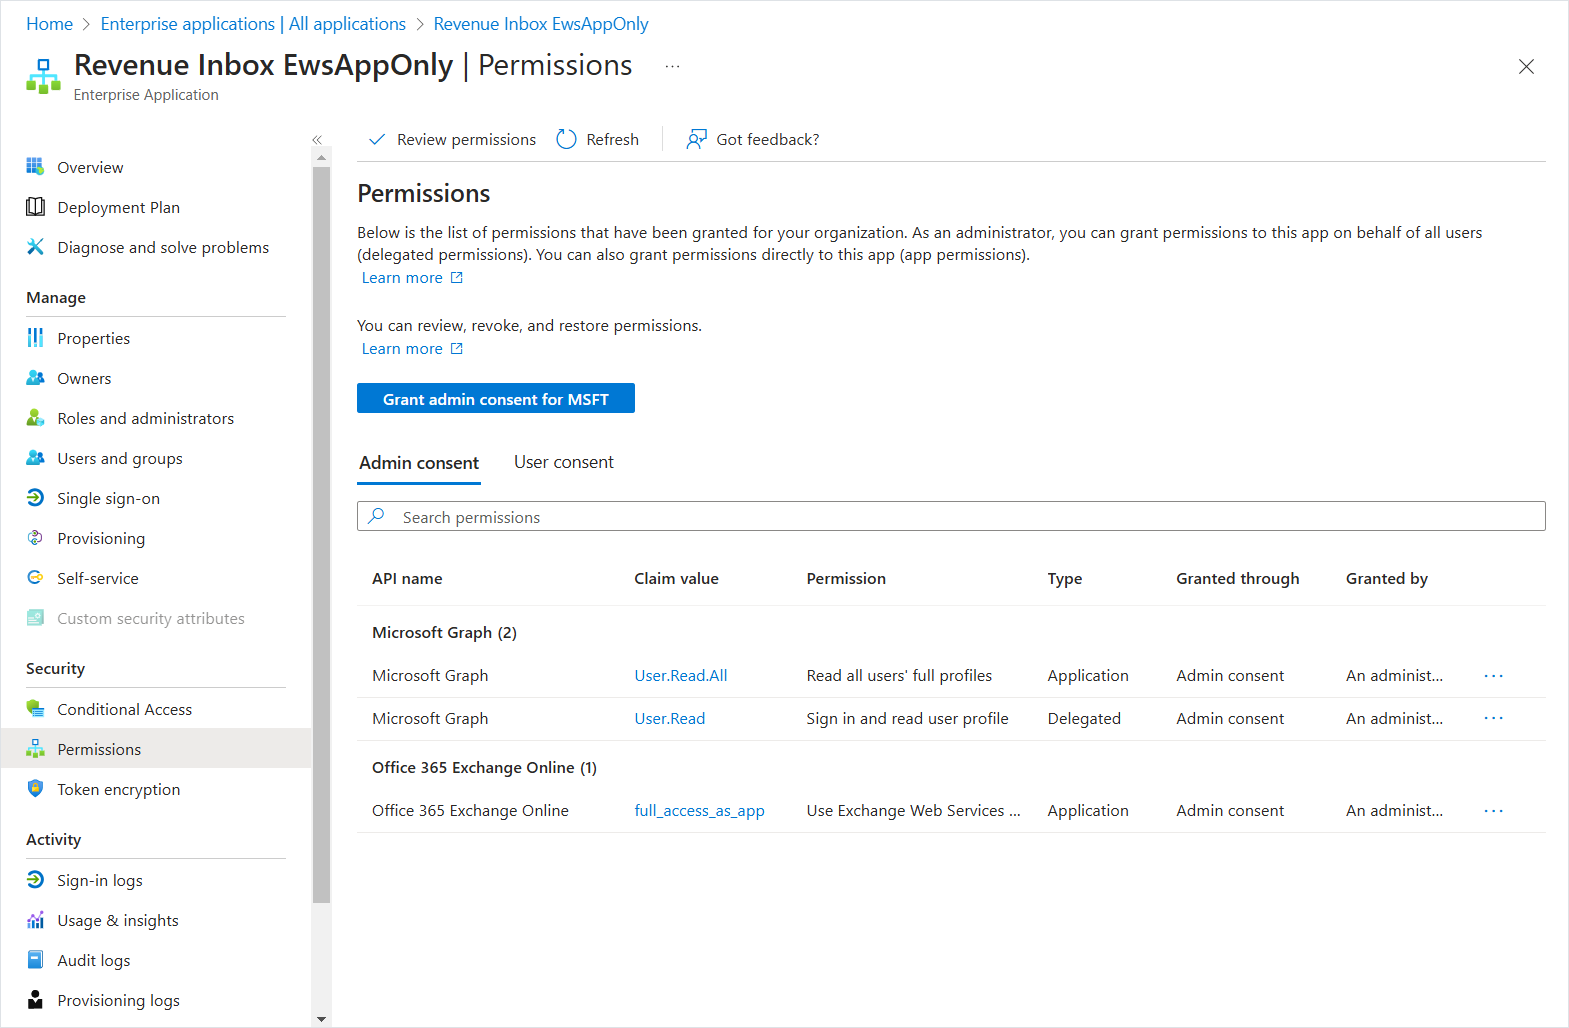Click the Granted through column header
This screenshot has height=1028, width=1569.
point(1238,578)
